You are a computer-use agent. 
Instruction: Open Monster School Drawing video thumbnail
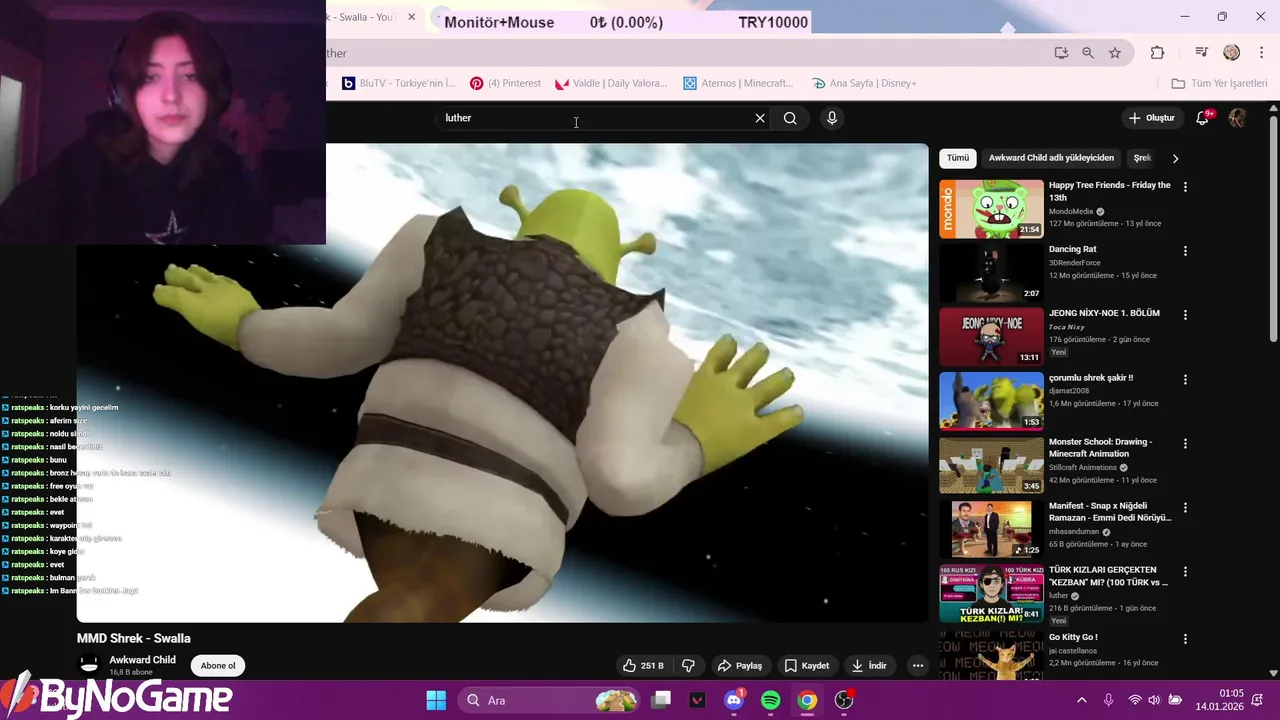[x=991, y=465]
